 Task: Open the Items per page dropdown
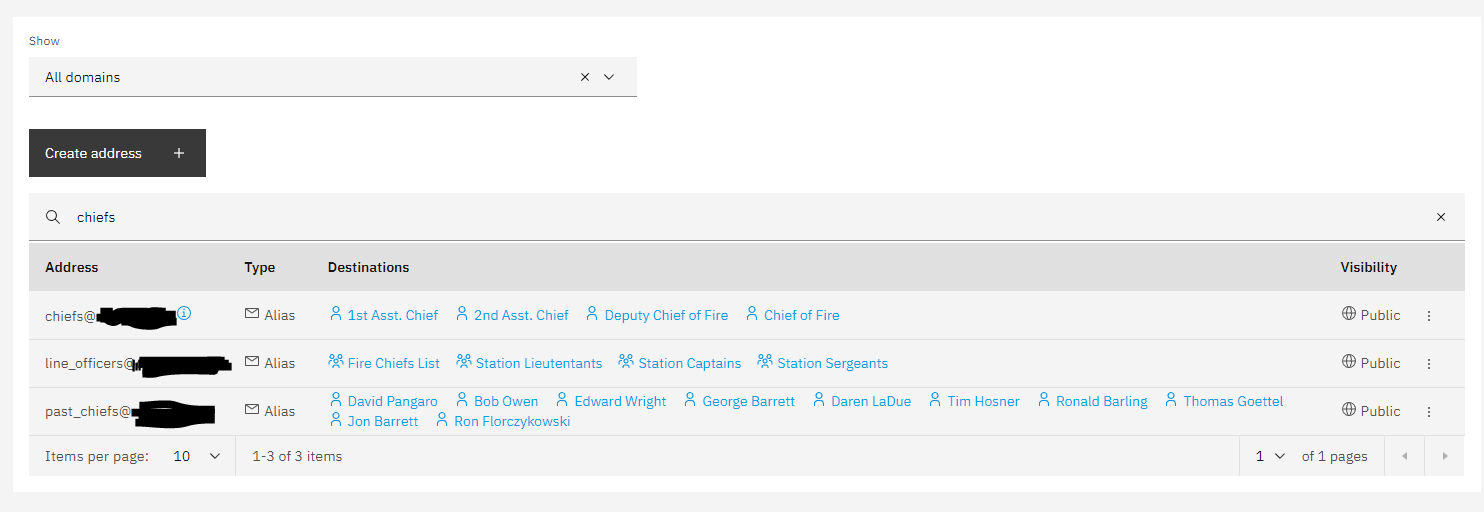point(197,456)
